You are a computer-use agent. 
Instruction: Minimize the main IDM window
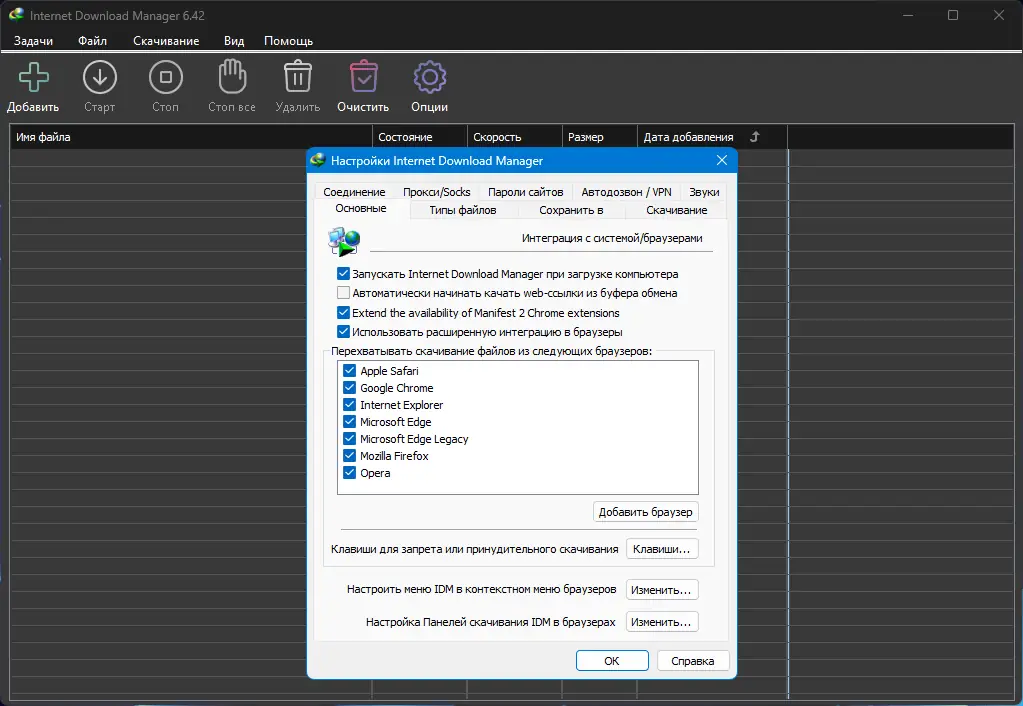[908, 15]
